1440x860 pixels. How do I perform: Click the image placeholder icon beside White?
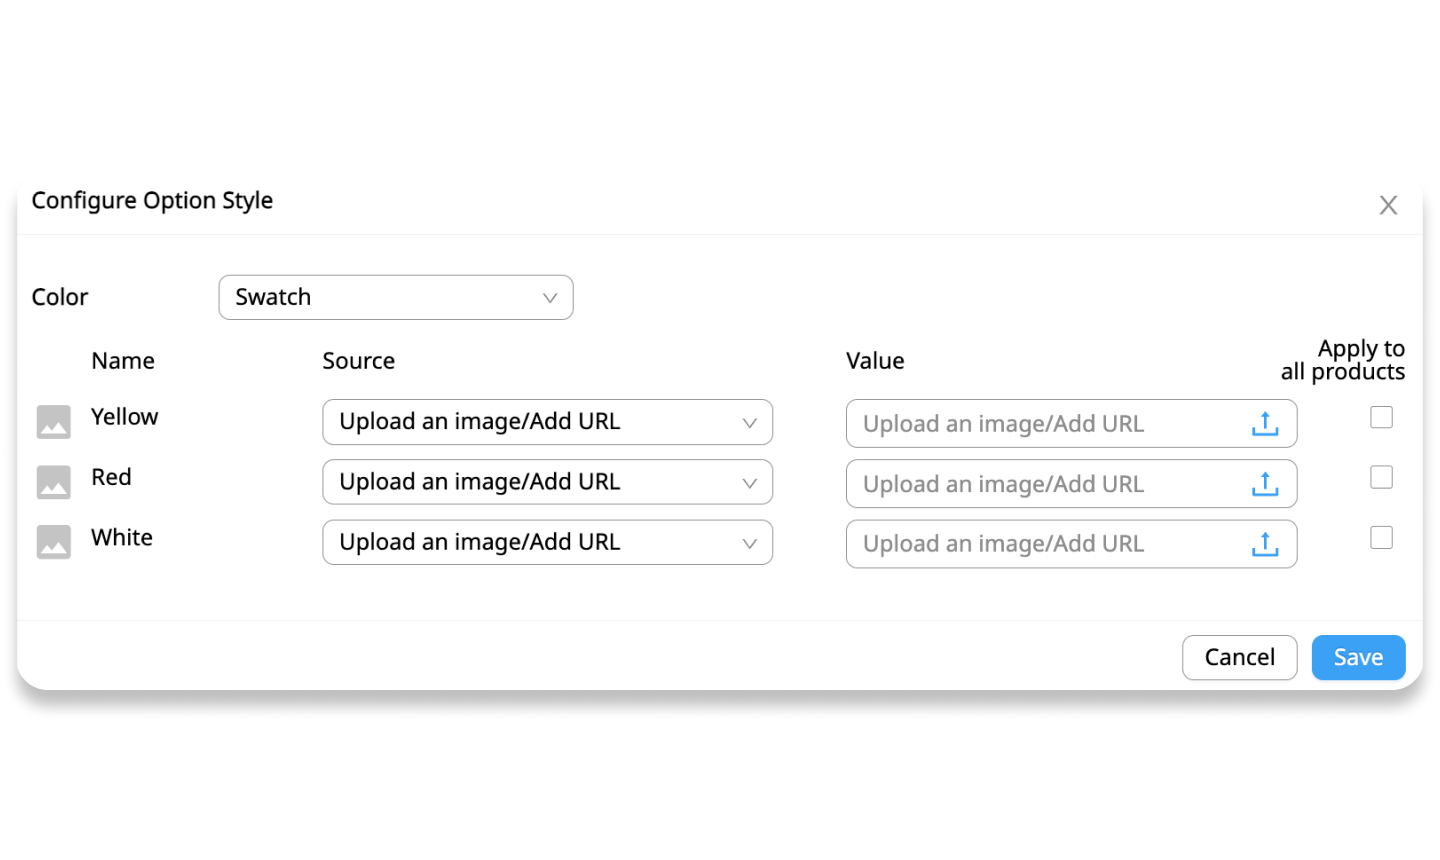click(x=54, y=542)
